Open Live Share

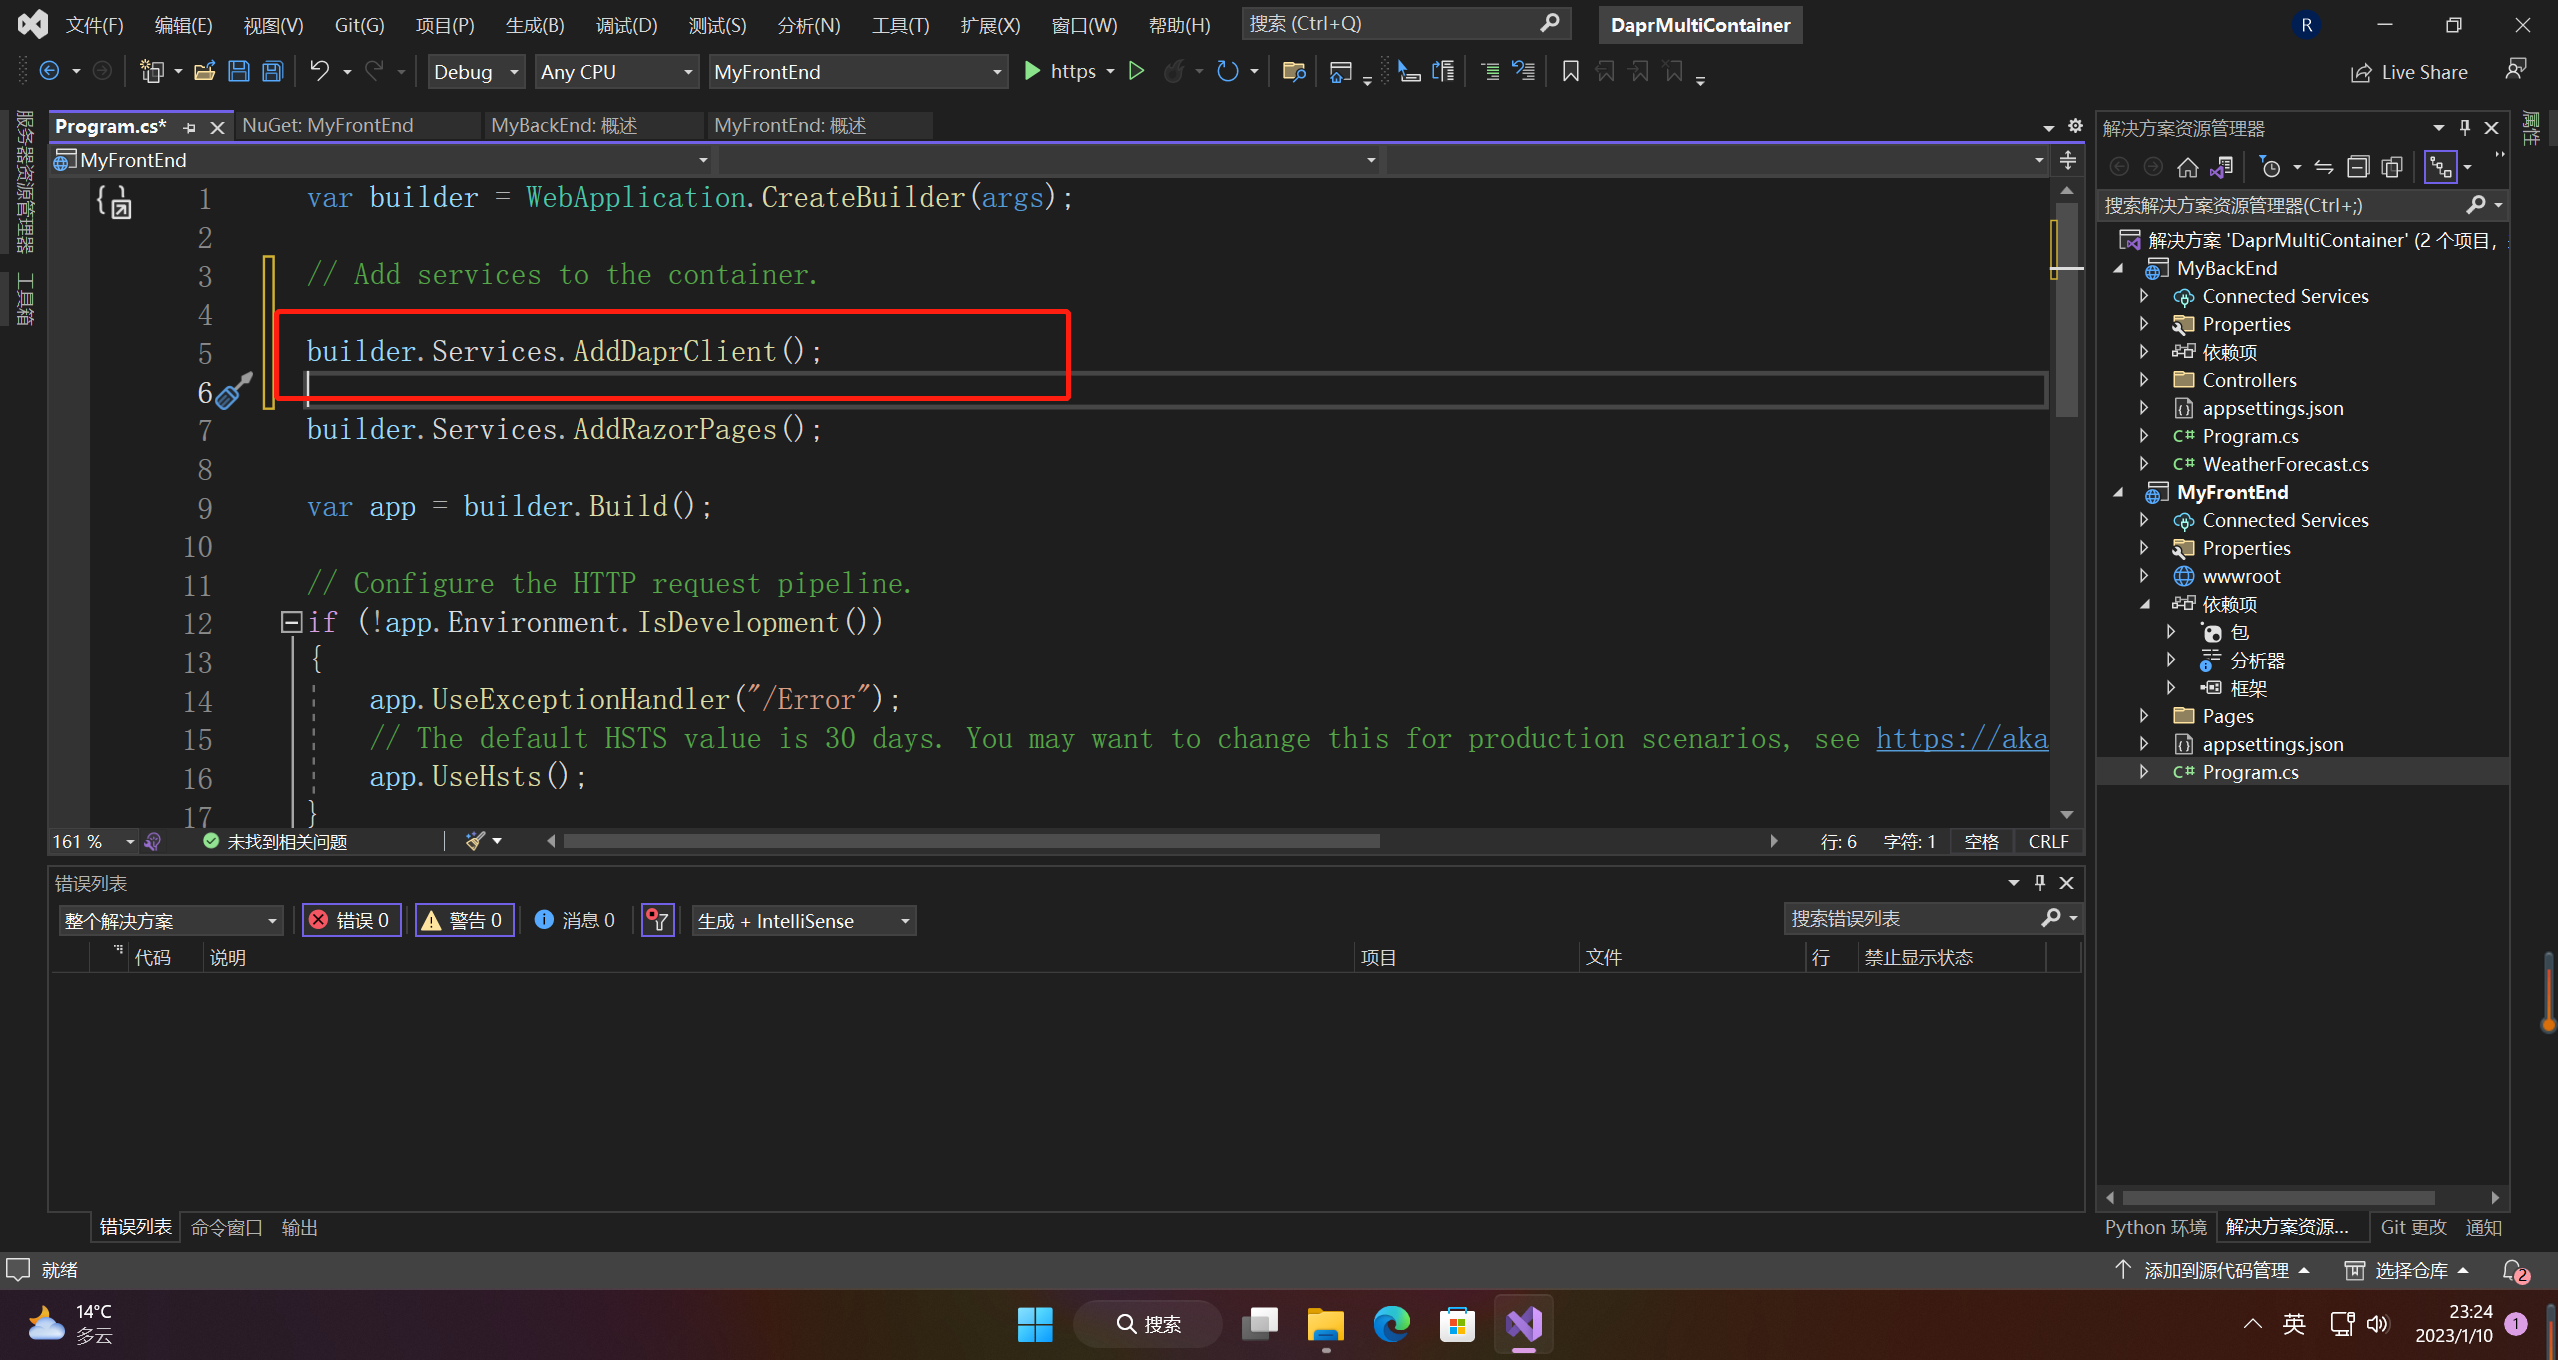2410,72
